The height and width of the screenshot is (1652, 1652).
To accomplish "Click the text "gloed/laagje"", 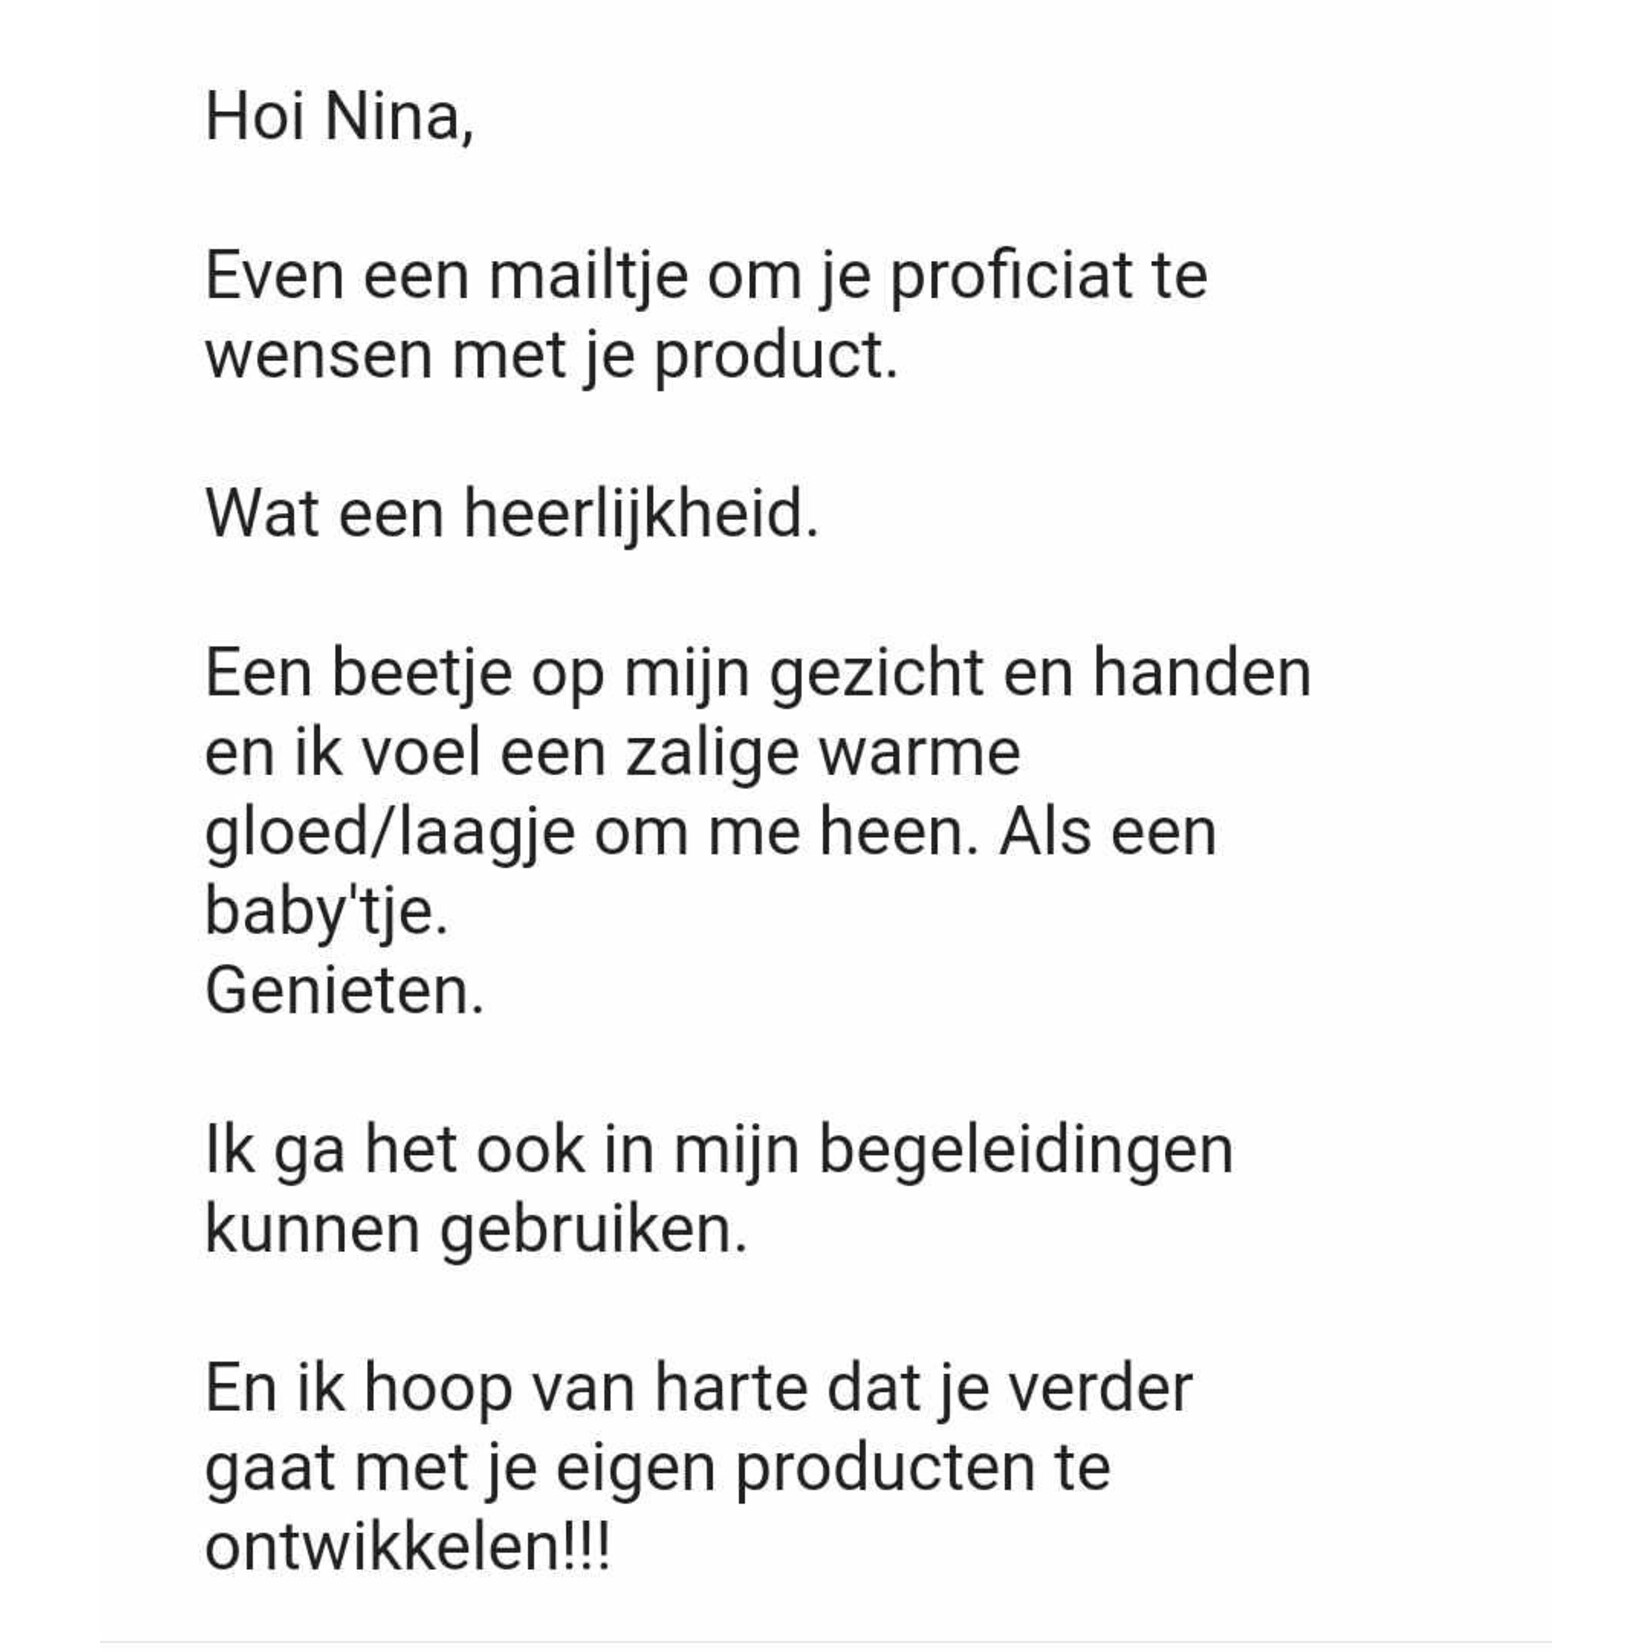I will coord(390,832).
